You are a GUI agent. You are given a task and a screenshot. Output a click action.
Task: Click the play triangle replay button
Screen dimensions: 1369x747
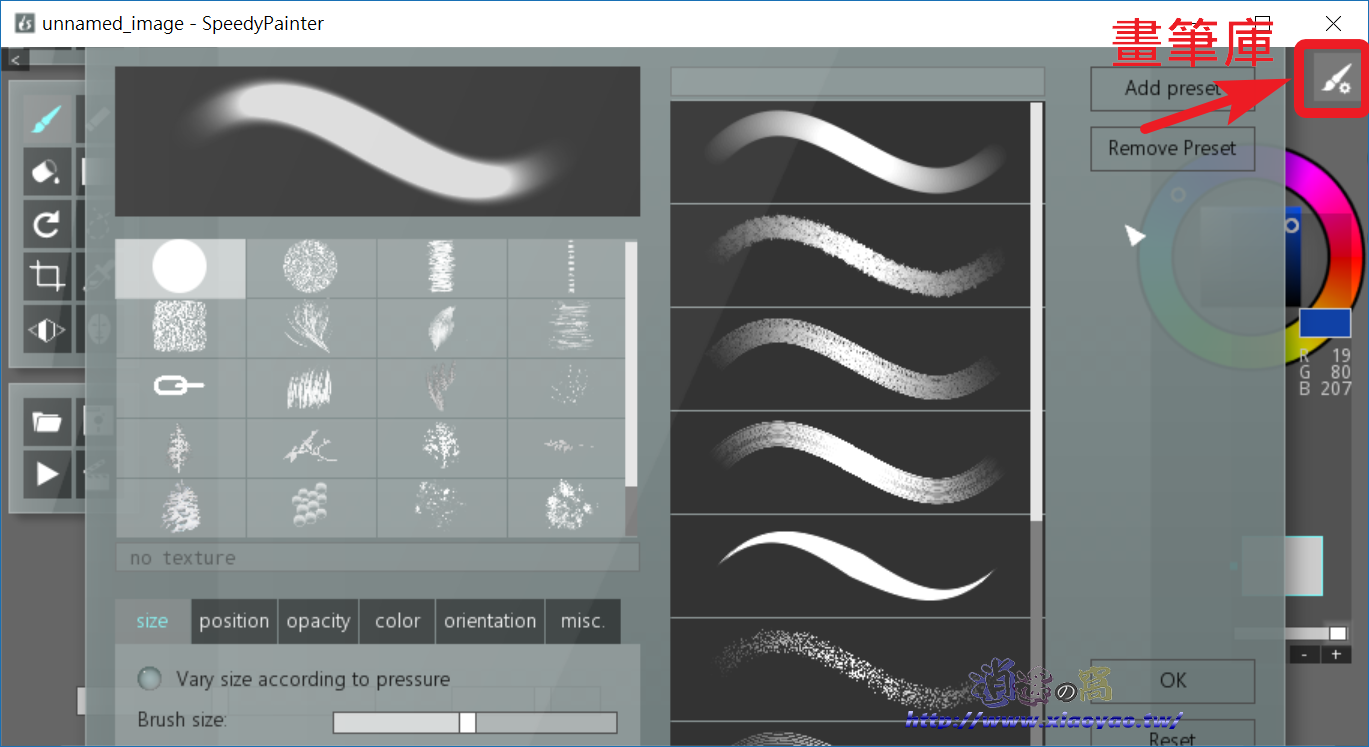pos(46,473)
